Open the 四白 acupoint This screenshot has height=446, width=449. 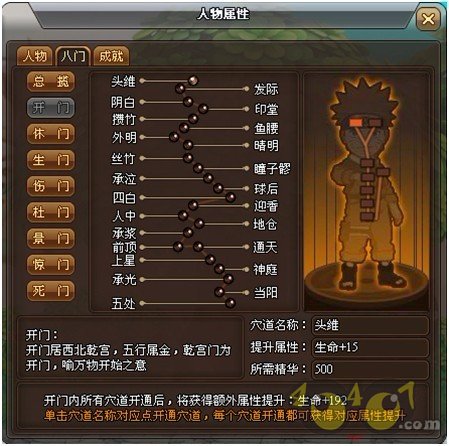tap(124, 198)
